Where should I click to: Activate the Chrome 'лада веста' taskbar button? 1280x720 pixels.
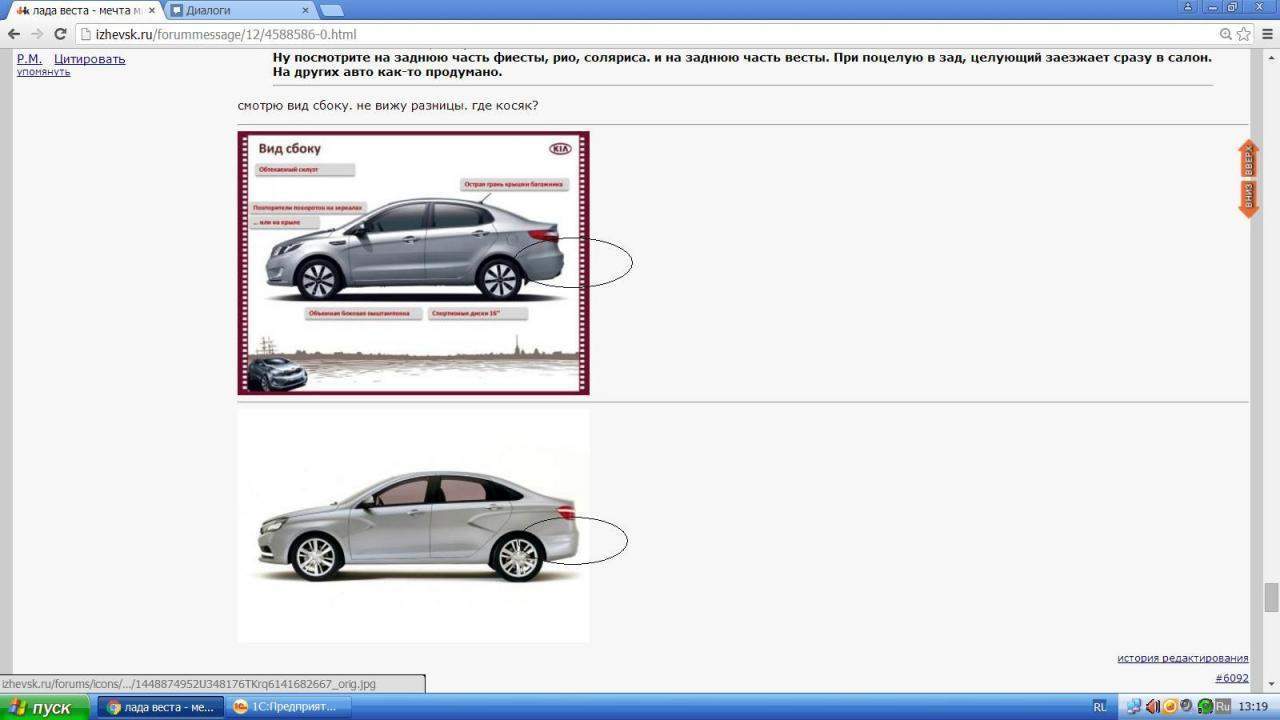[x=161, y=707]
